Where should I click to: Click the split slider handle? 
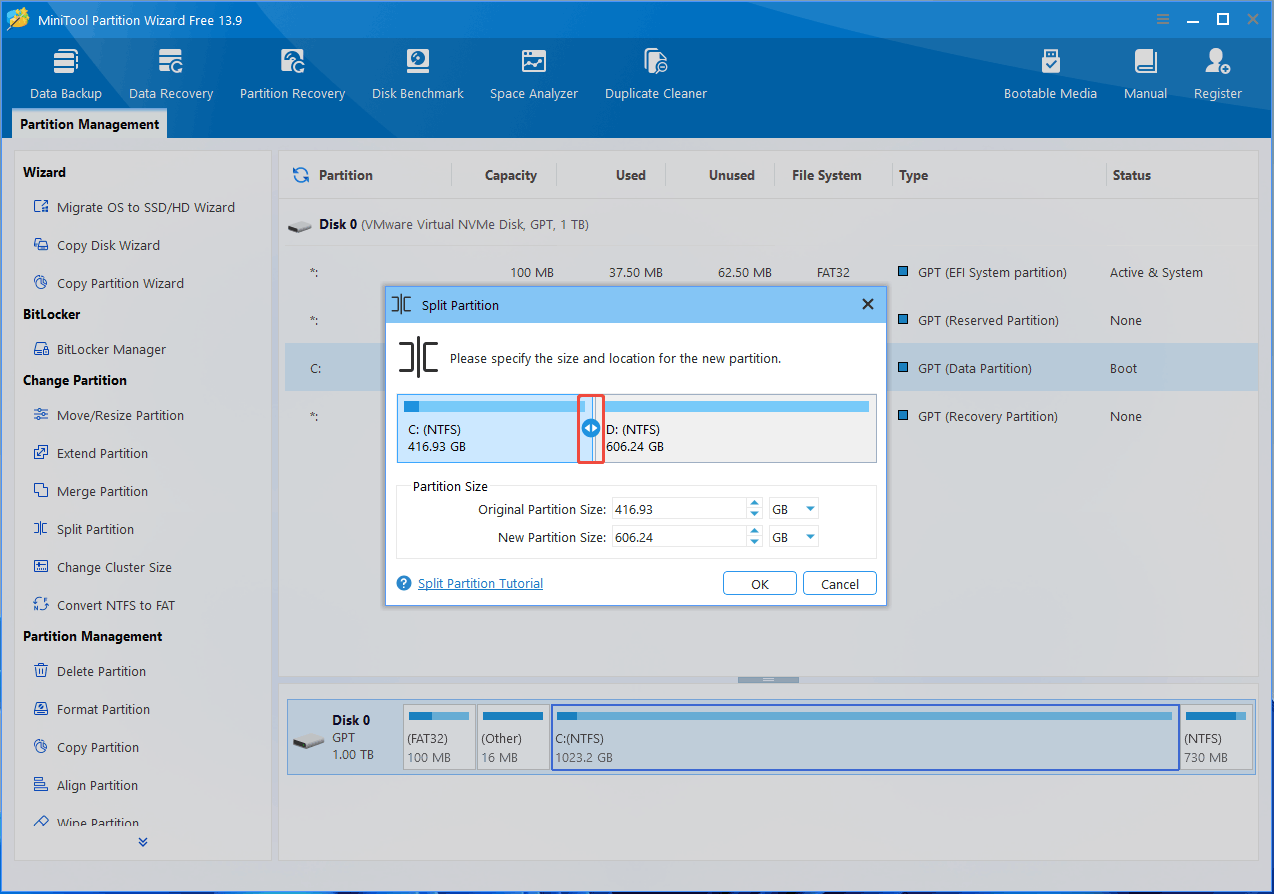pyautogui.click(x=591, y=428)
